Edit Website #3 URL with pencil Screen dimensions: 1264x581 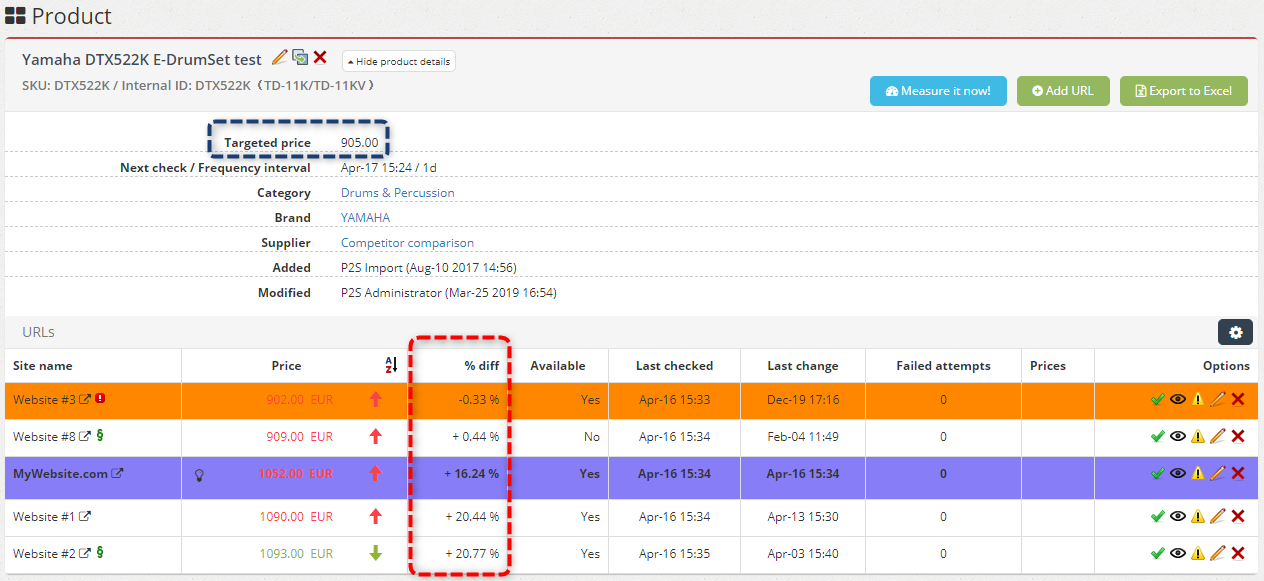pyautogui.click(x=1217, y=399)
